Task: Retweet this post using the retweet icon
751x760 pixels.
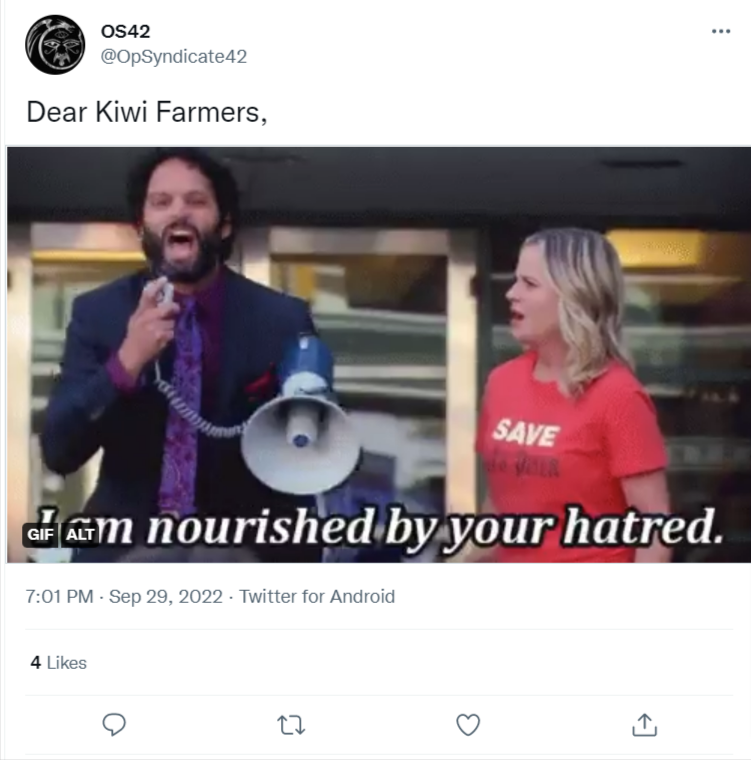Action: (x=291, y=725)
